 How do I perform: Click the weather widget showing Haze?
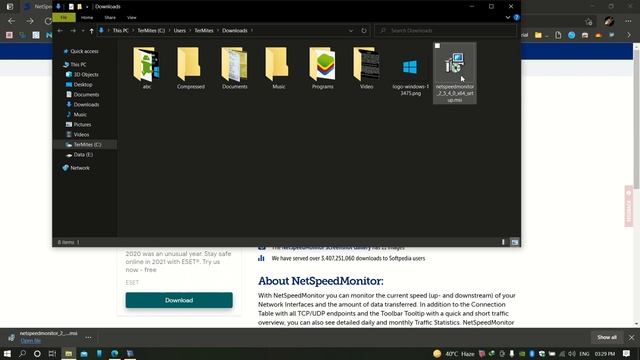454,353
